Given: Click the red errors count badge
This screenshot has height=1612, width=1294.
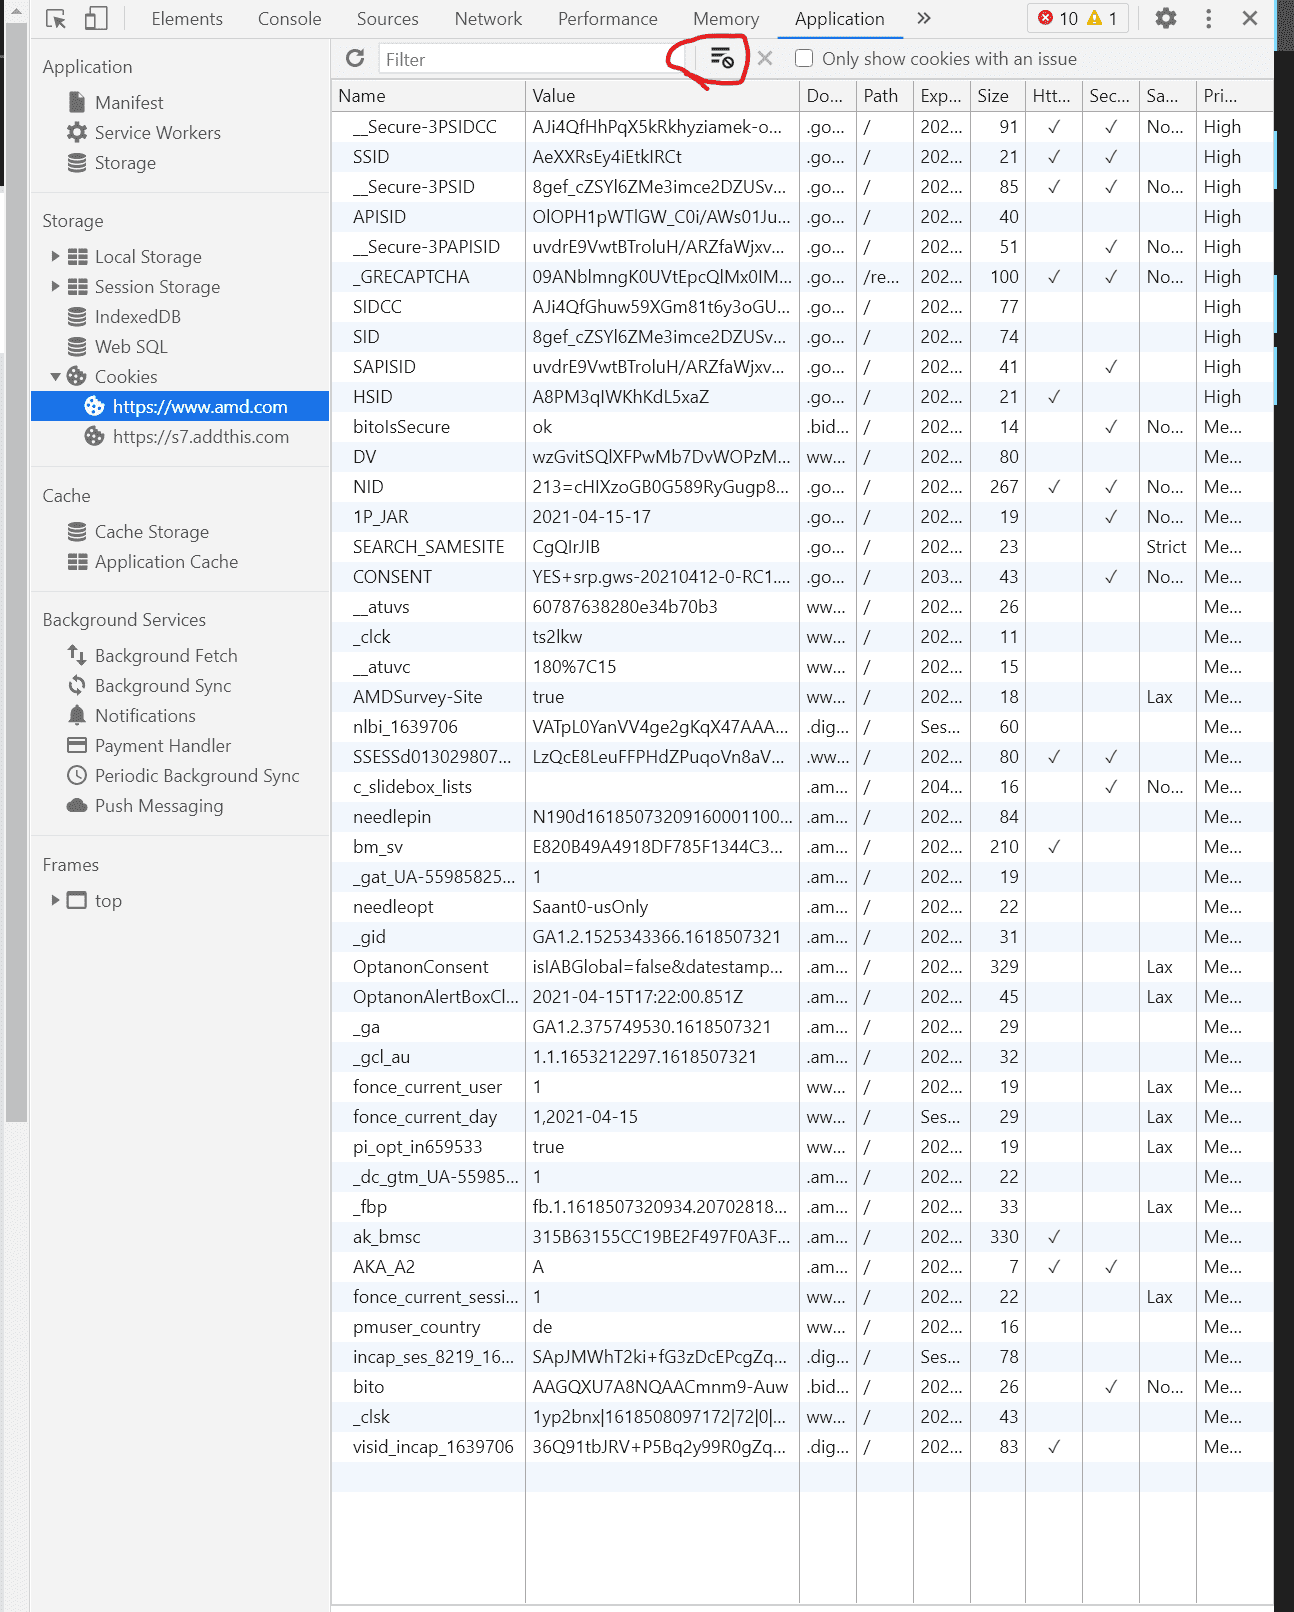Looking at the screenshot, I should 1057,19.
